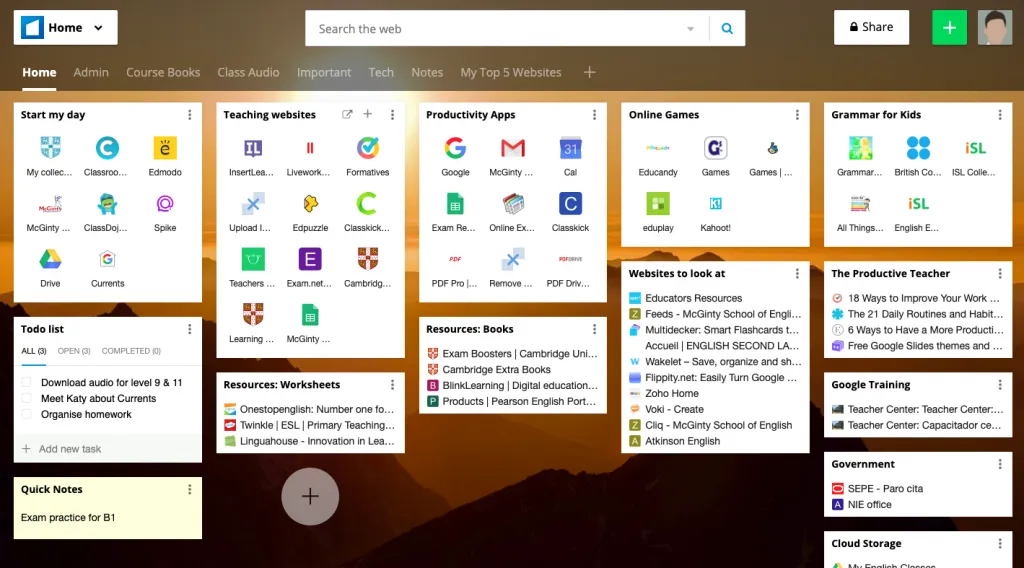The width and height of the screenshot is (1024, 568).
Task: Open the Kahoot! icon
Action: 715,204
